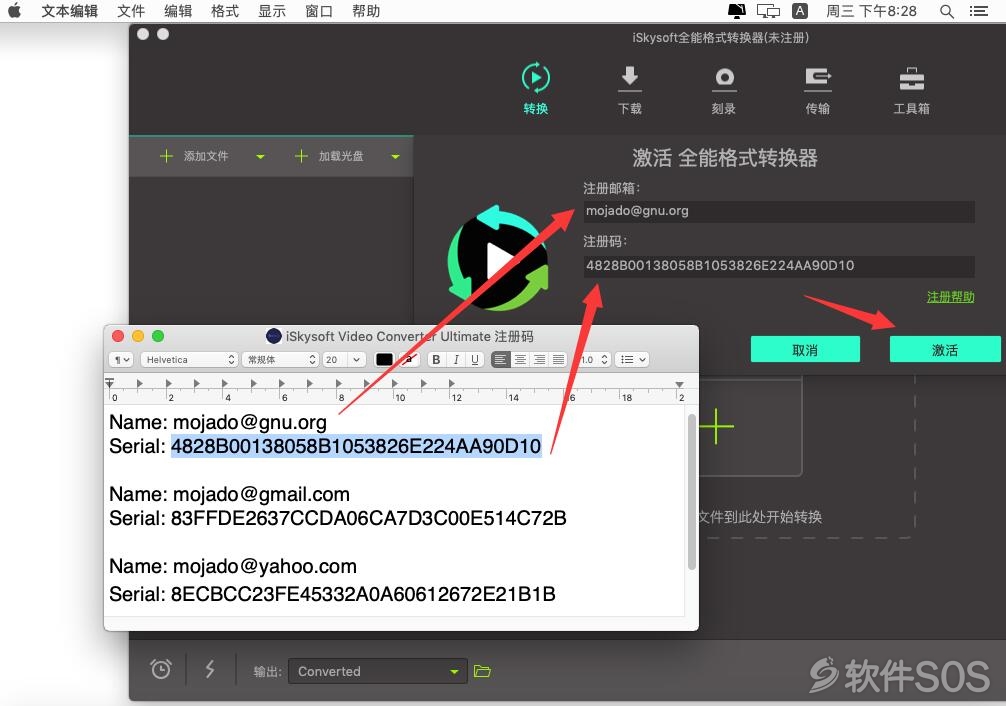The width and height of the screenshot is (1006, 706).
Task: Click the Cancel (取消) button
Action: (805, 350)
